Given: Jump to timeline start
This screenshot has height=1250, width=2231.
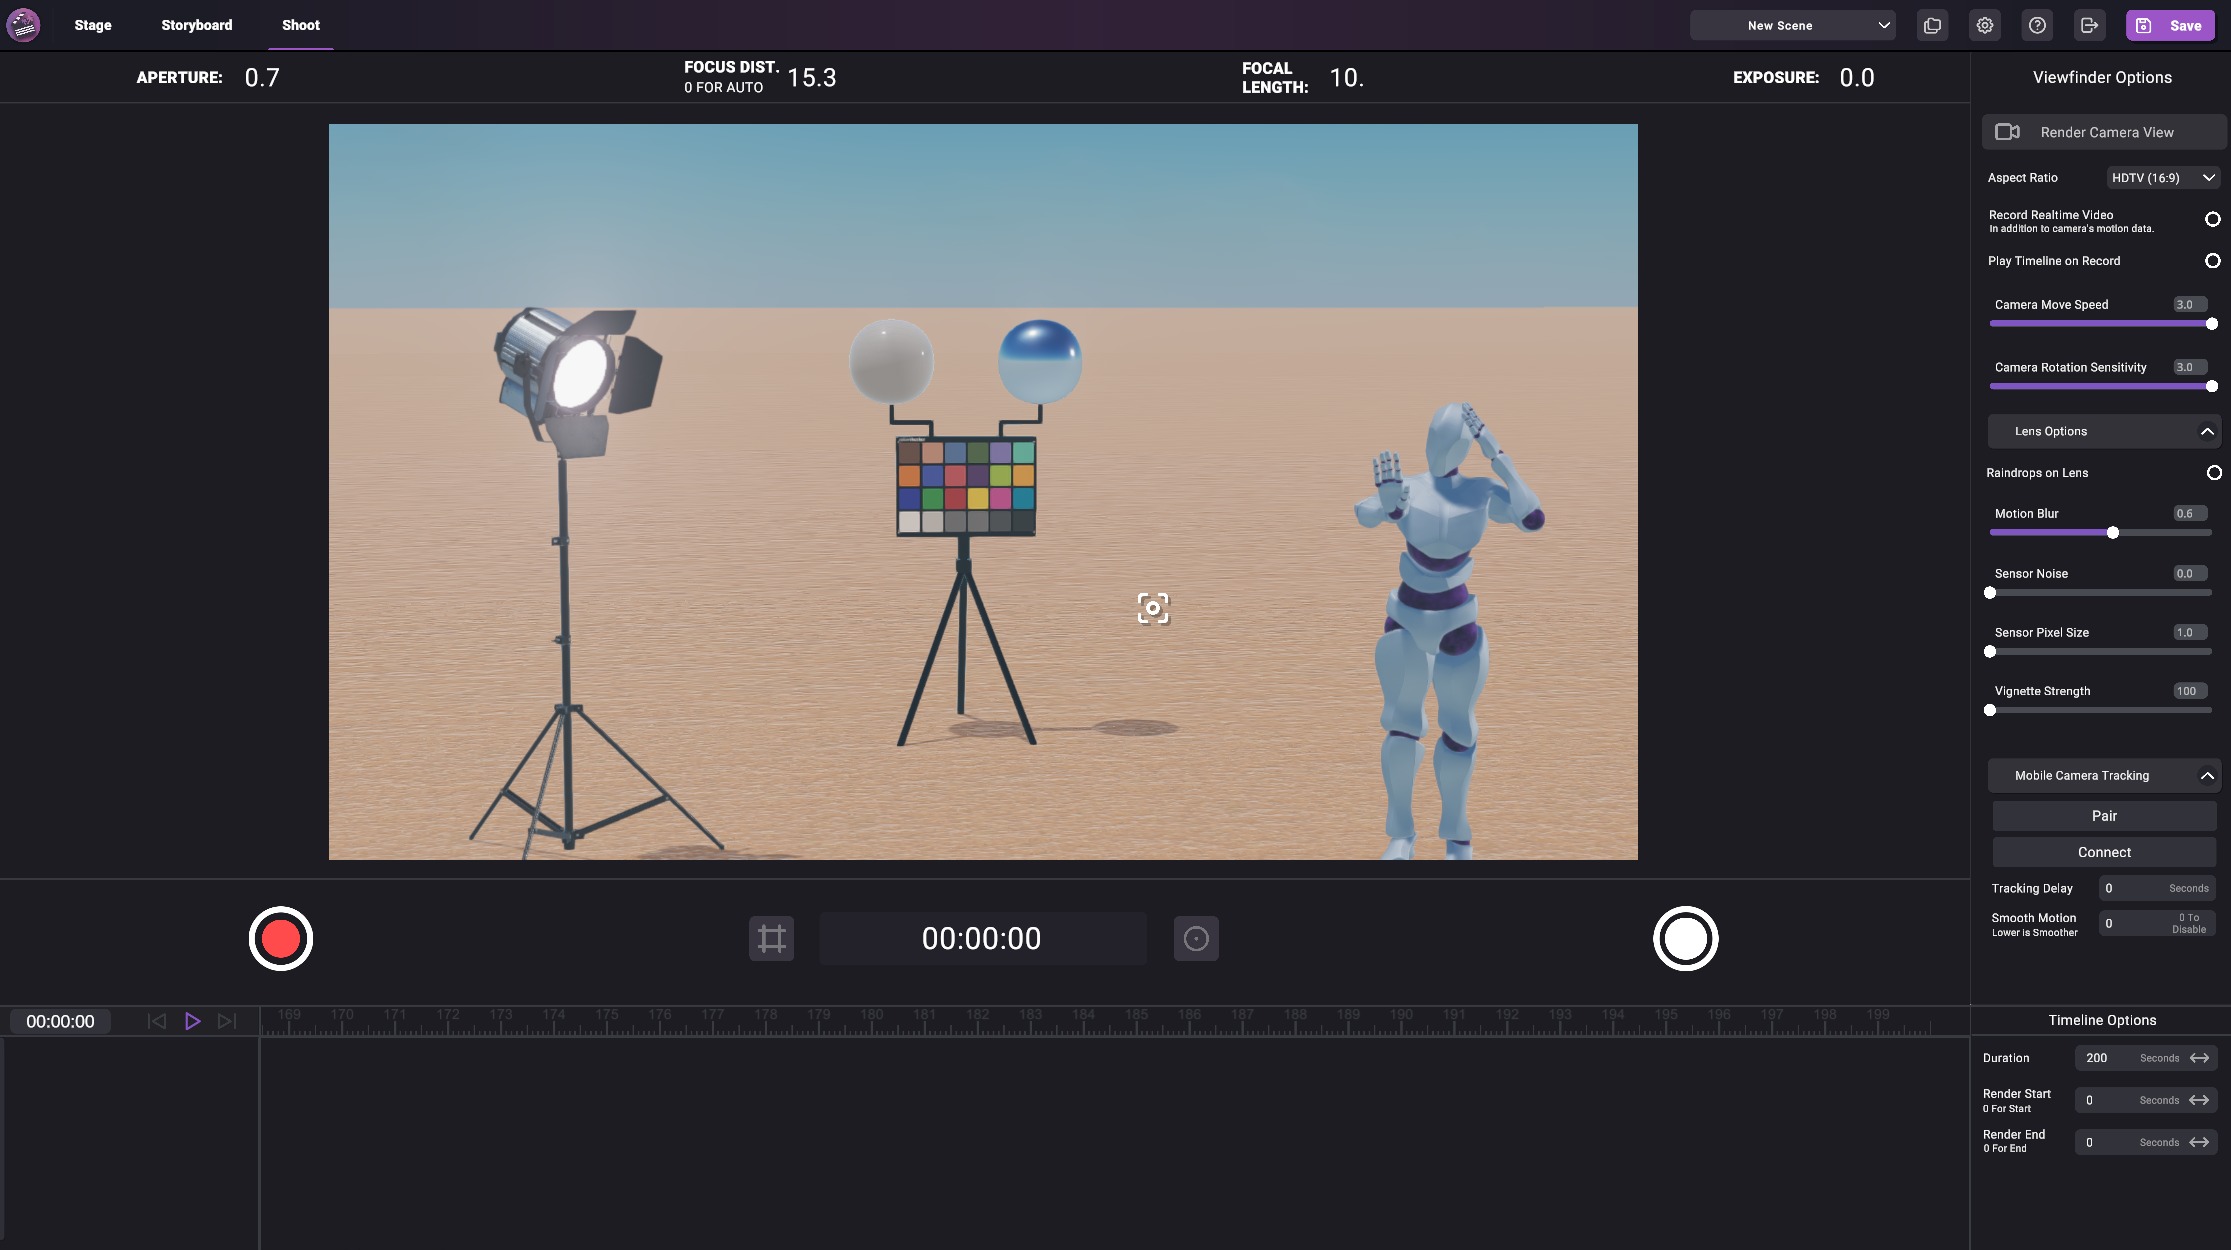Looking at the screenshot, I should tap(156, 1021).
